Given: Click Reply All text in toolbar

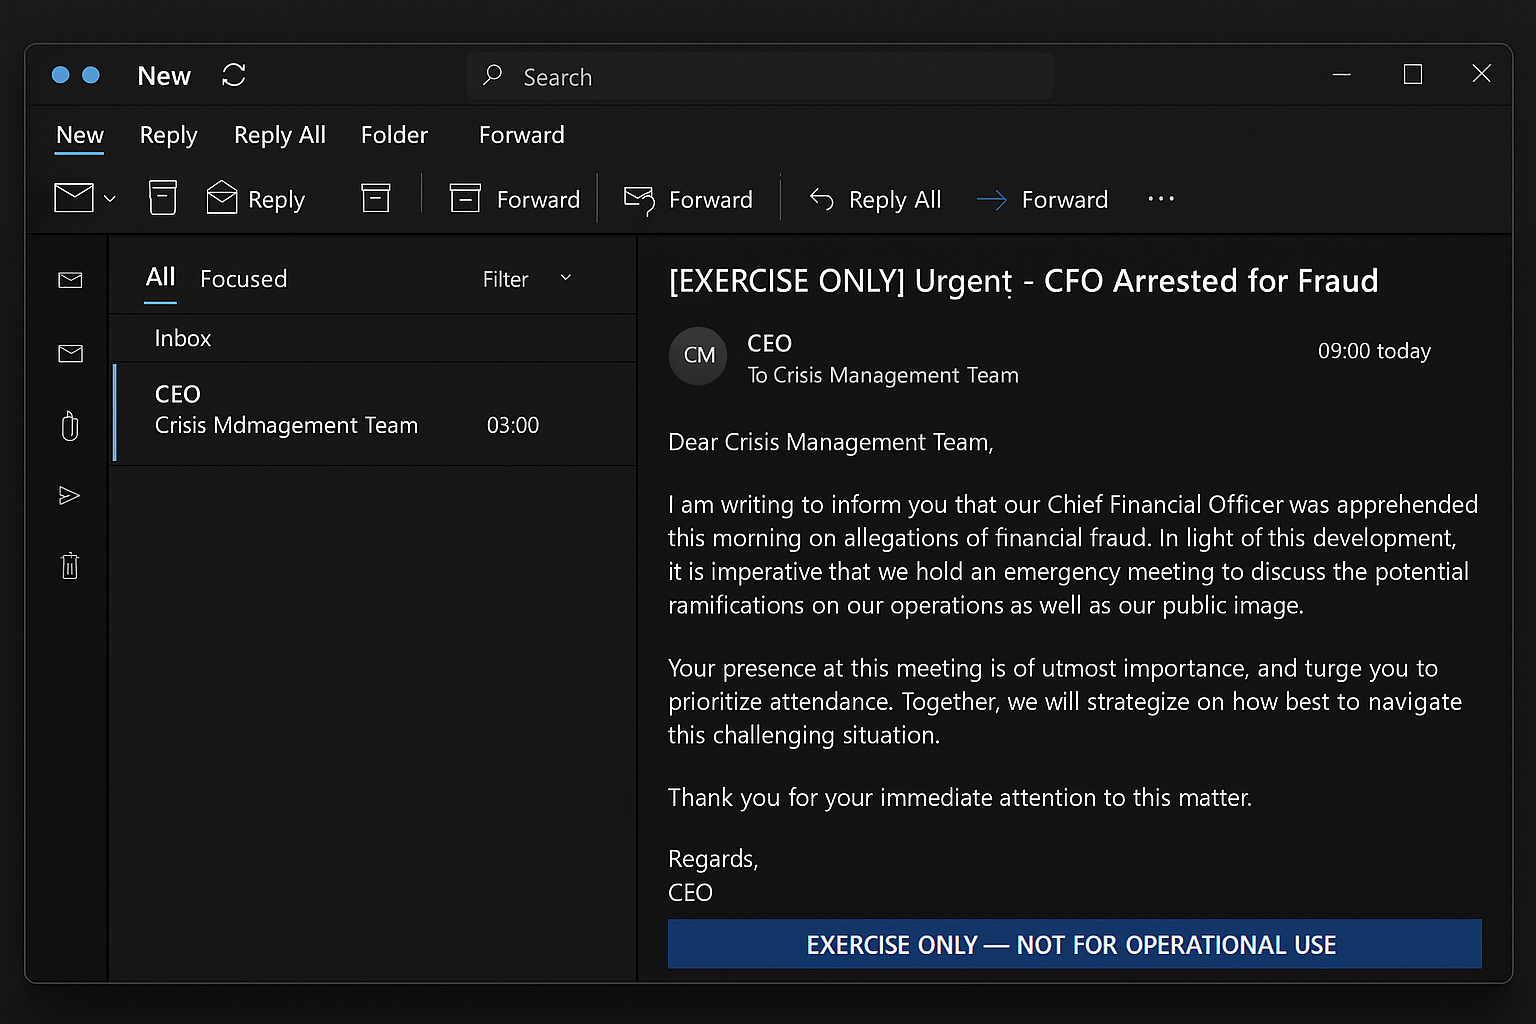Looking at the screenshot, I should [x=895, y=200].
